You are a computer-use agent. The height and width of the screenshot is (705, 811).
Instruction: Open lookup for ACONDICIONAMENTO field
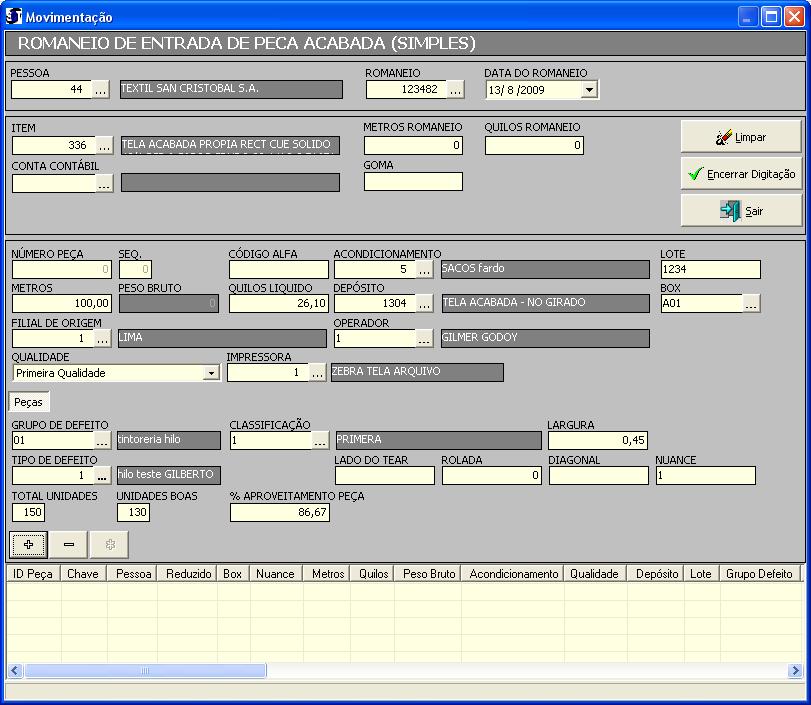[x=424, y=270]
